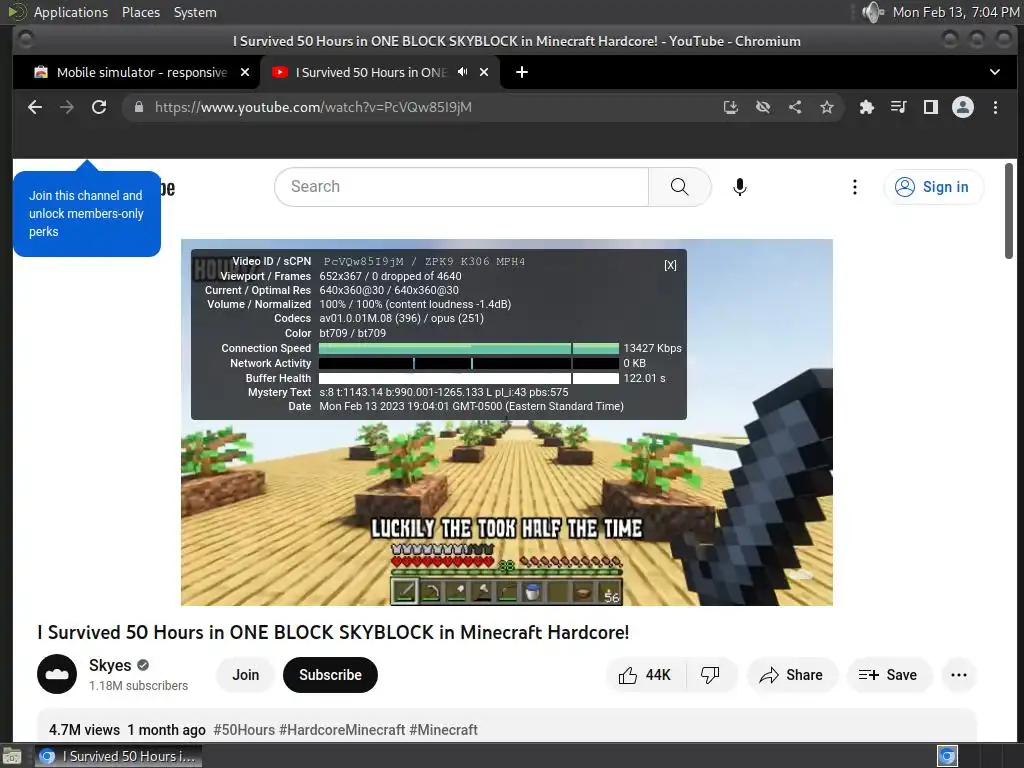The width and height of the screenshot is (1024, 768).
Task: Save the video to a playlist
Action: pos(888,675)
